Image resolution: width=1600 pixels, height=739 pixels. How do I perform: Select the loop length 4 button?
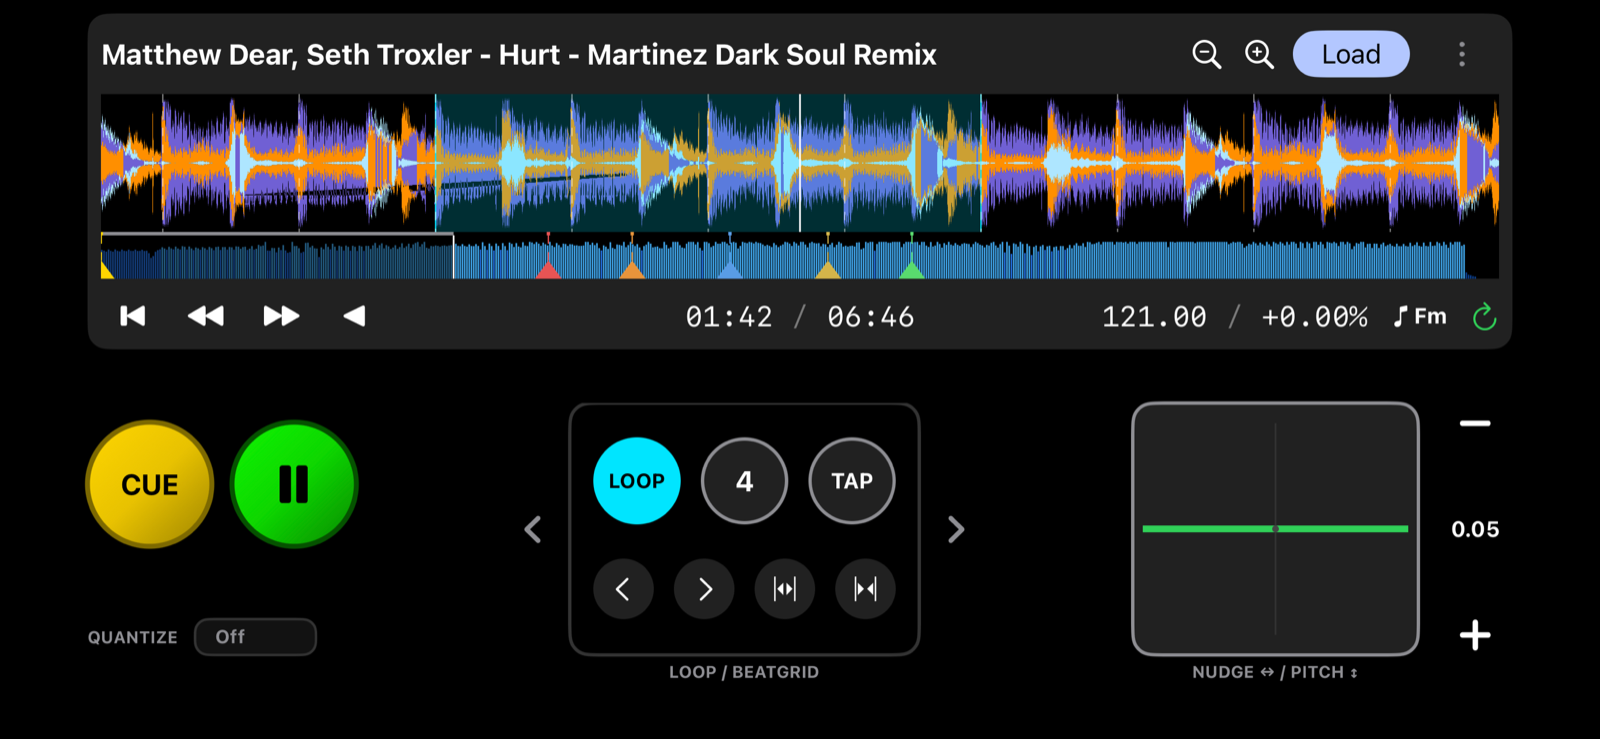tap(745, 481)
